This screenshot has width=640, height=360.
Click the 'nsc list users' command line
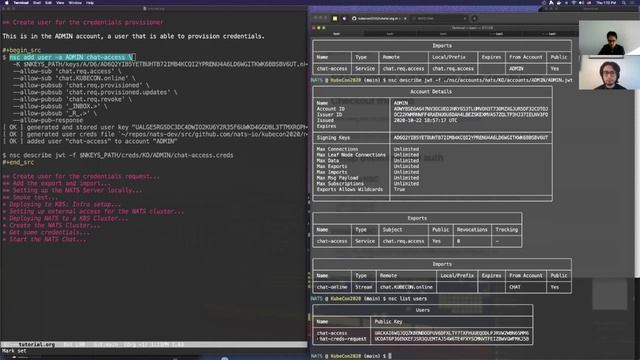[406, 298]
